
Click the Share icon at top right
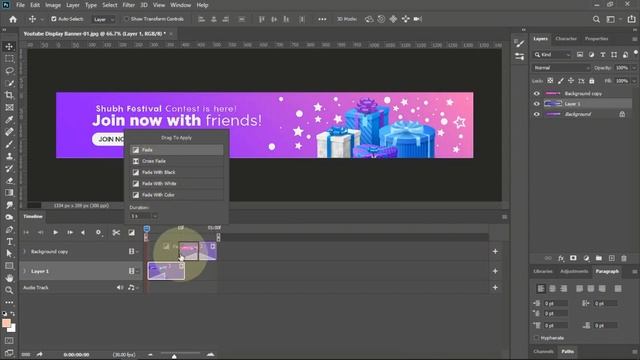pyautogui.click(x=631, y=19)
